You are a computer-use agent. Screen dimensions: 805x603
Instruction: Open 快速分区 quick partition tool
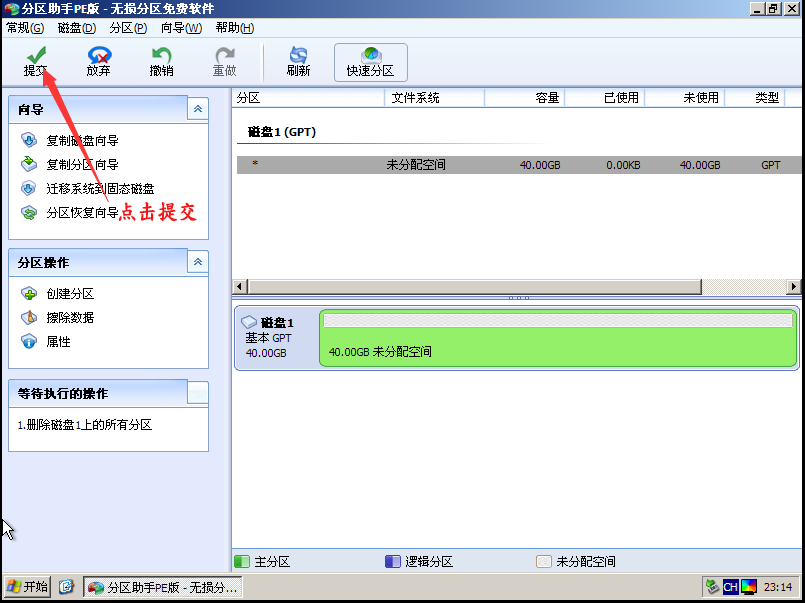tap(371, 62)
